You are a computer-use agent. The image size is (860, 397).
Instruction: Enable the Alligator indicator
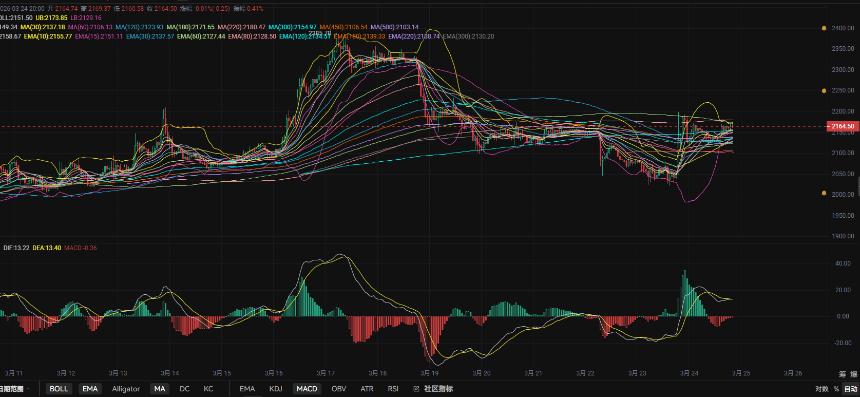click(126, 389)
